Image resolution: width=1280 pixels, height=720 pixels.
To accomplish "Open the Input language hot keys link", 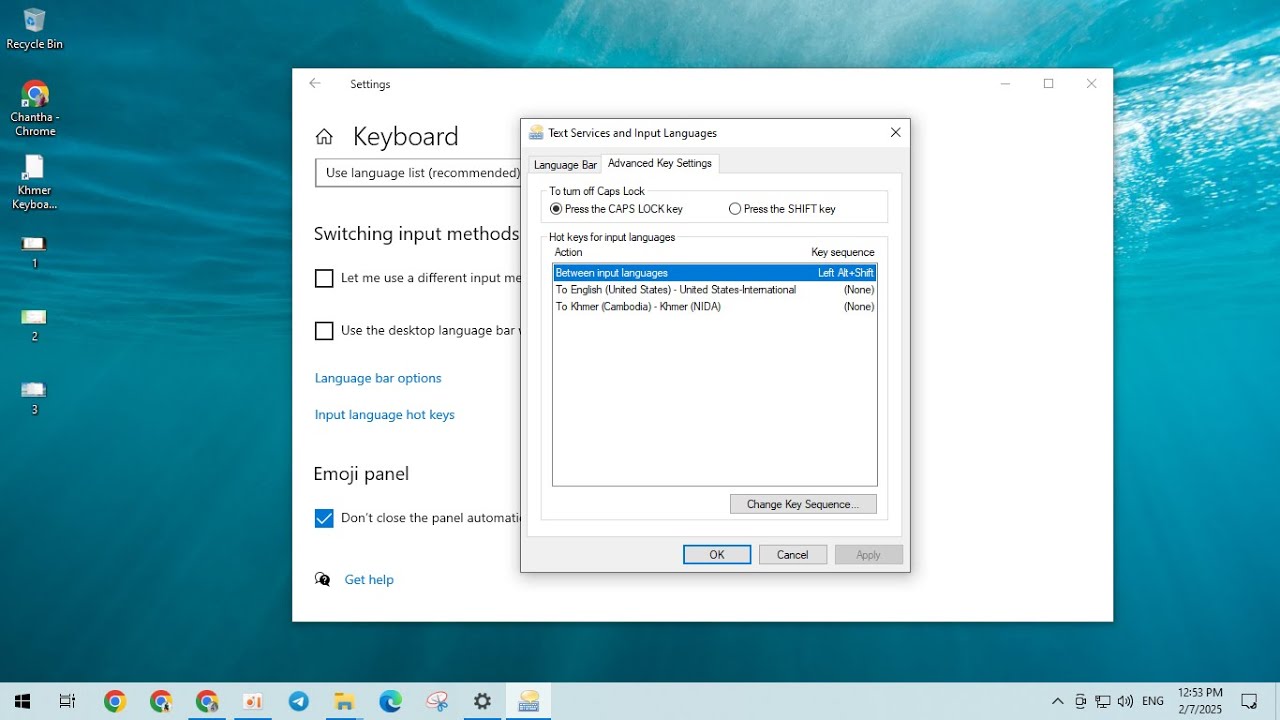I will 385,415.
